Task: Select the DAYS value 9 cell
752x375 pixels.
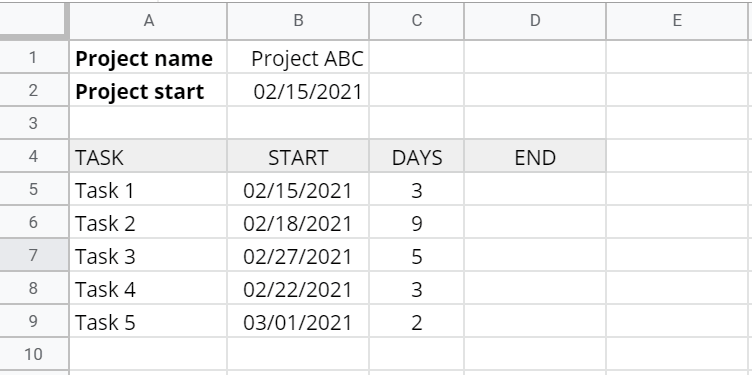Action: [x=416, y=222]
